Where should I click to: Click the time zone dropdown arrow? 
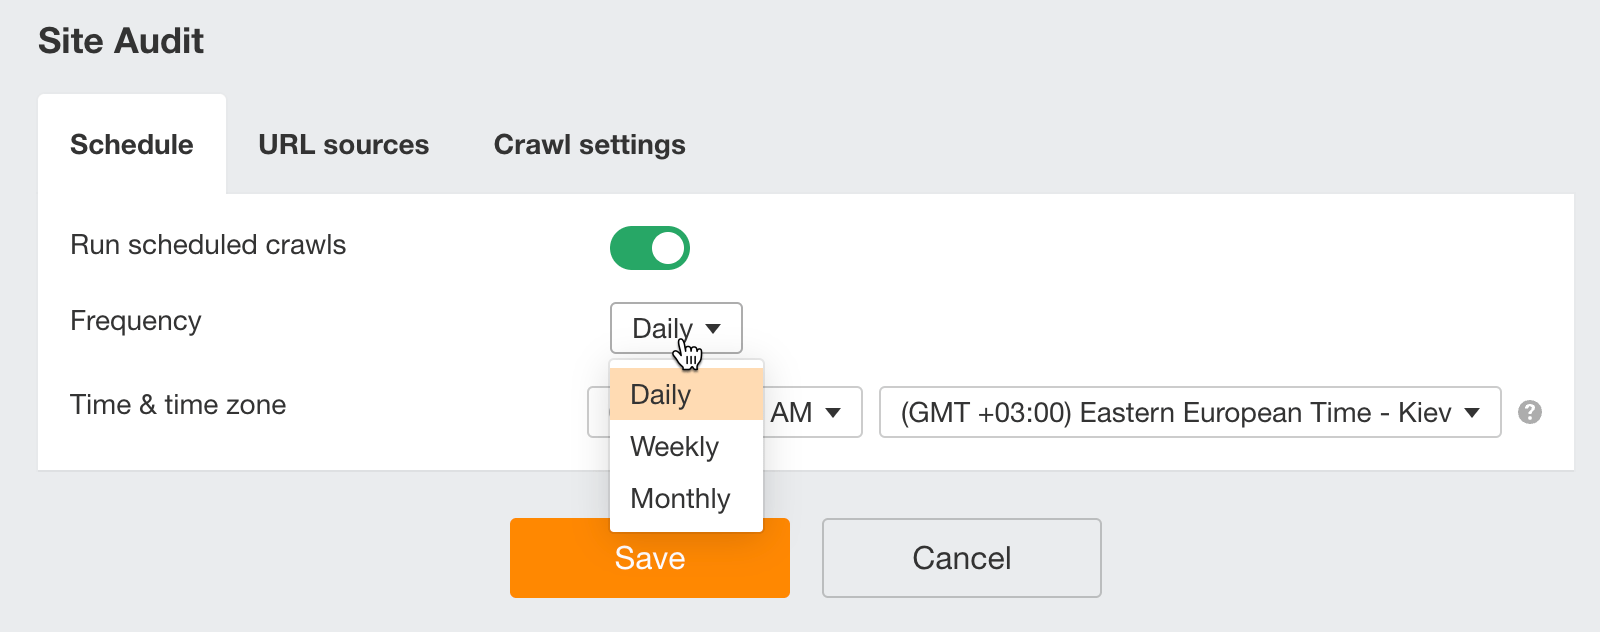click(1473, 412)
